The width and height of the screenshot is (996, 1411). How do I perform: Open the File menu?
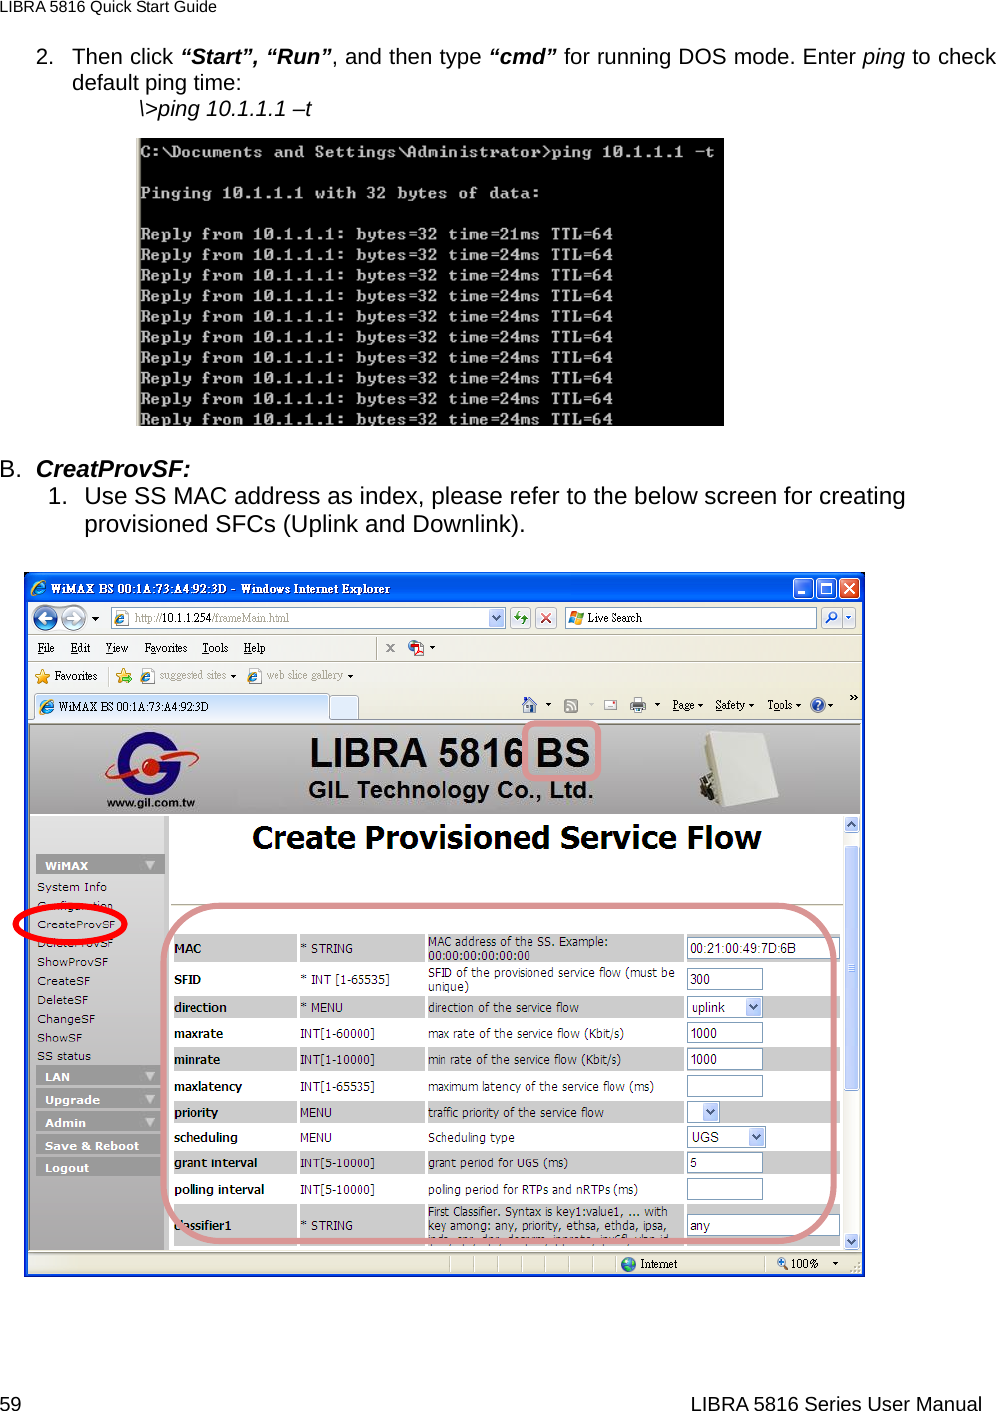[46, 648]
